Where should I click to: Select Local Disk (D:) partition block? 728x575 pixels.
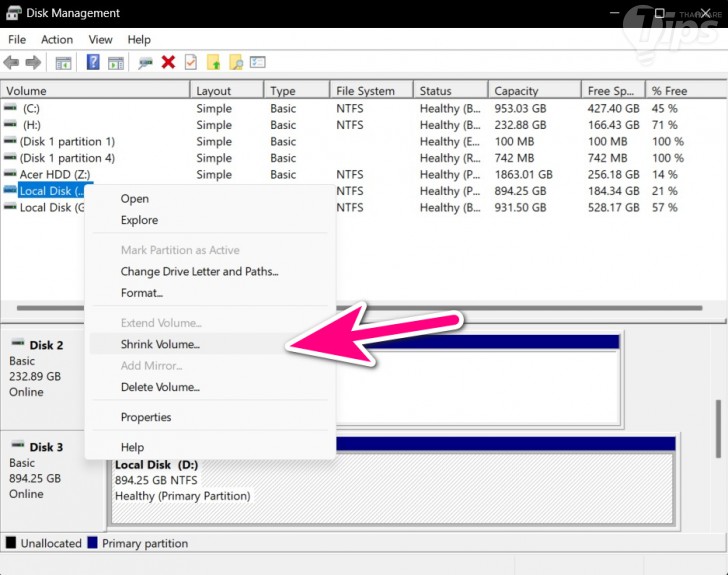coord(393,480)
